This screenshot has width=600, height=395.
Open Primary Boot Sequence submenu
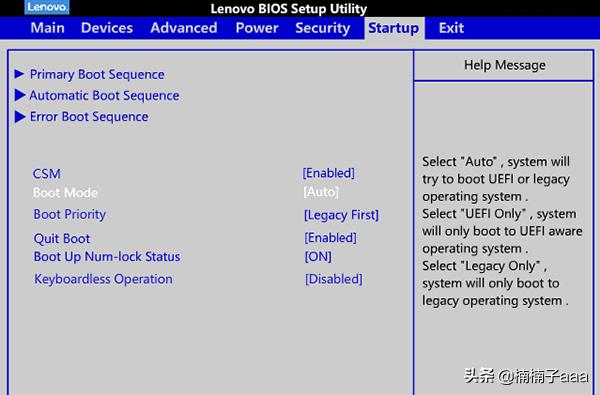[x=97, y=74]
